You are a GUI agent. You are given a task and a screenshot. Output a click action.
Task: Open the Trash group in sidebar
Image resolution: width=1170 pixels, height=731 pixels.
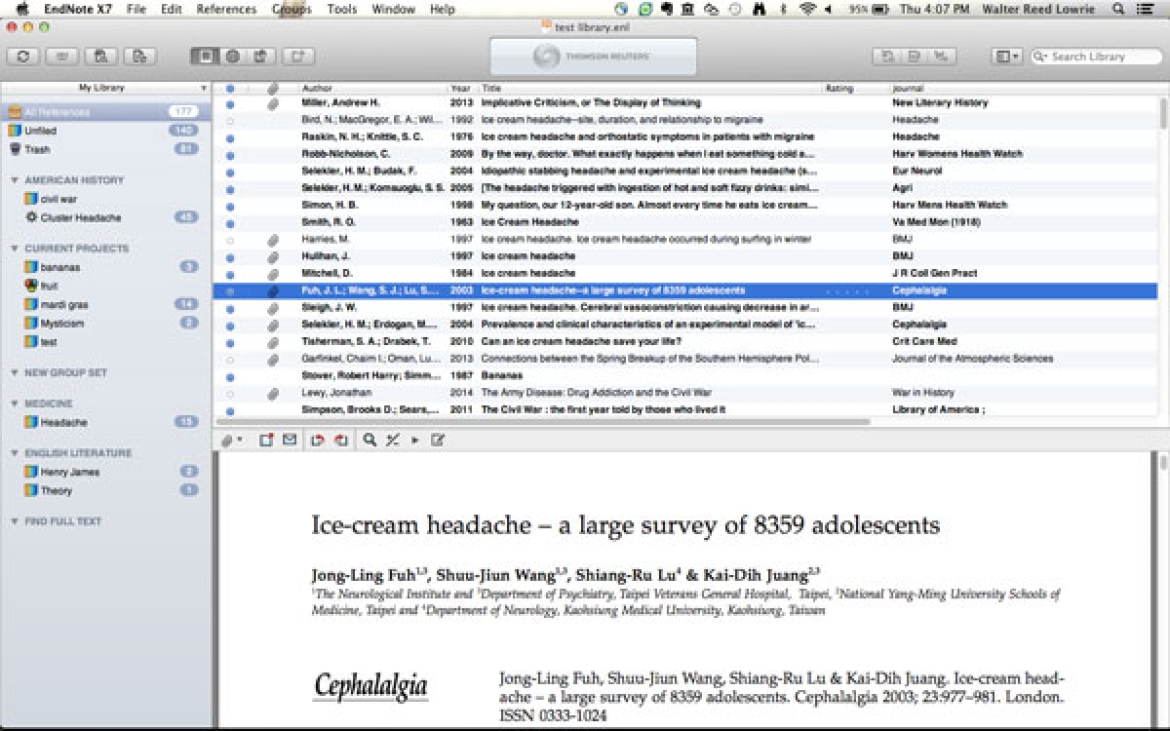coord(37,149)
